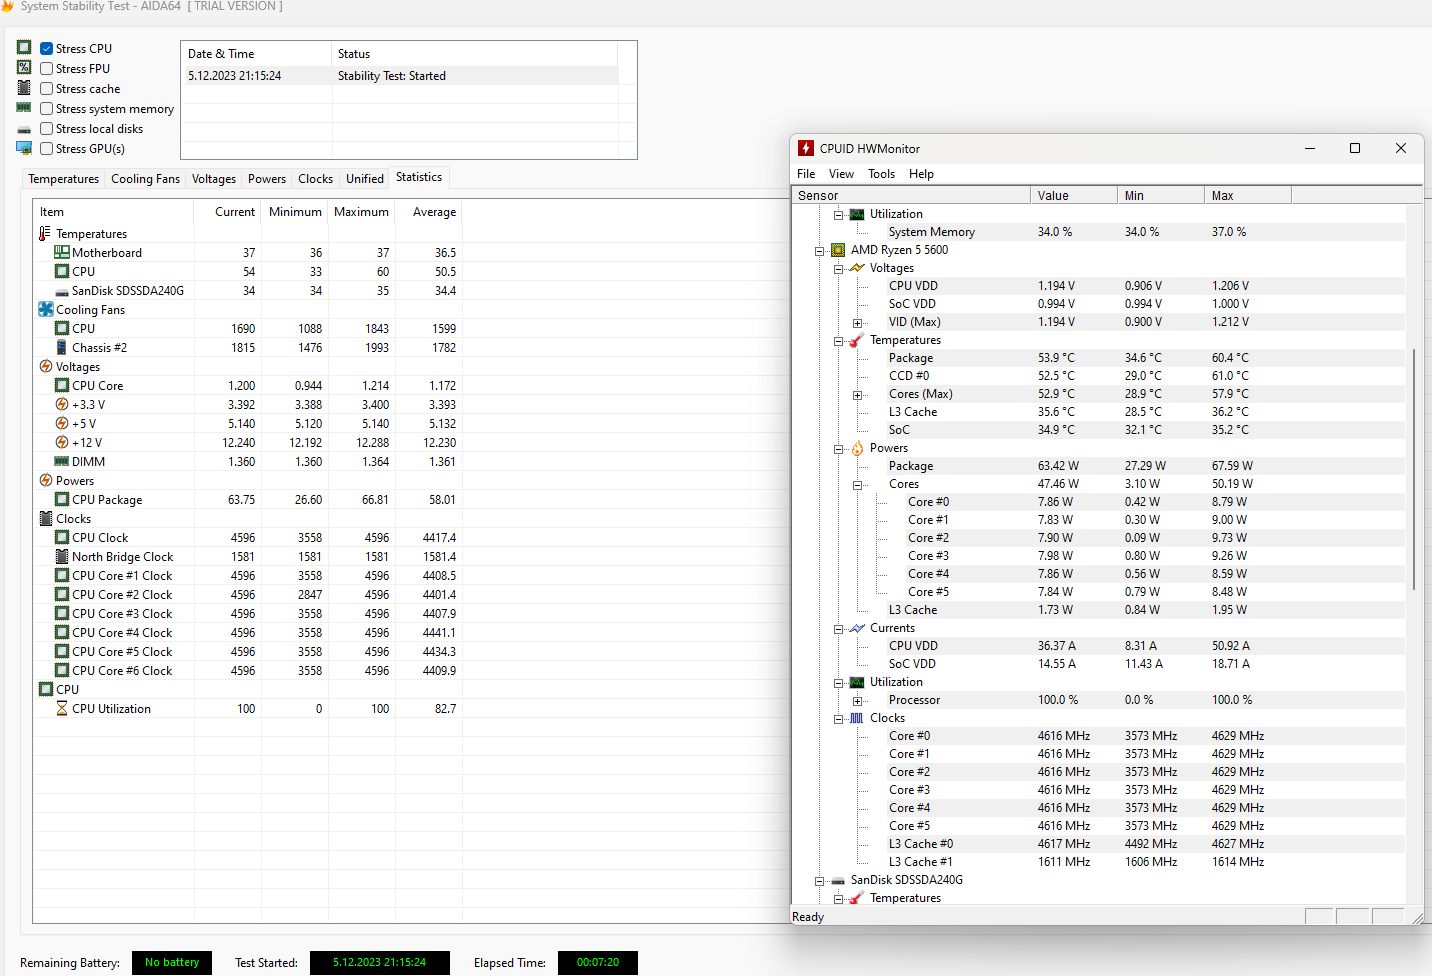Image resolution: width=1432 pixels, height=976 pixels.
Task: Click the CPU Utilization hourglass icon
Action: click(x=62, y=709)
